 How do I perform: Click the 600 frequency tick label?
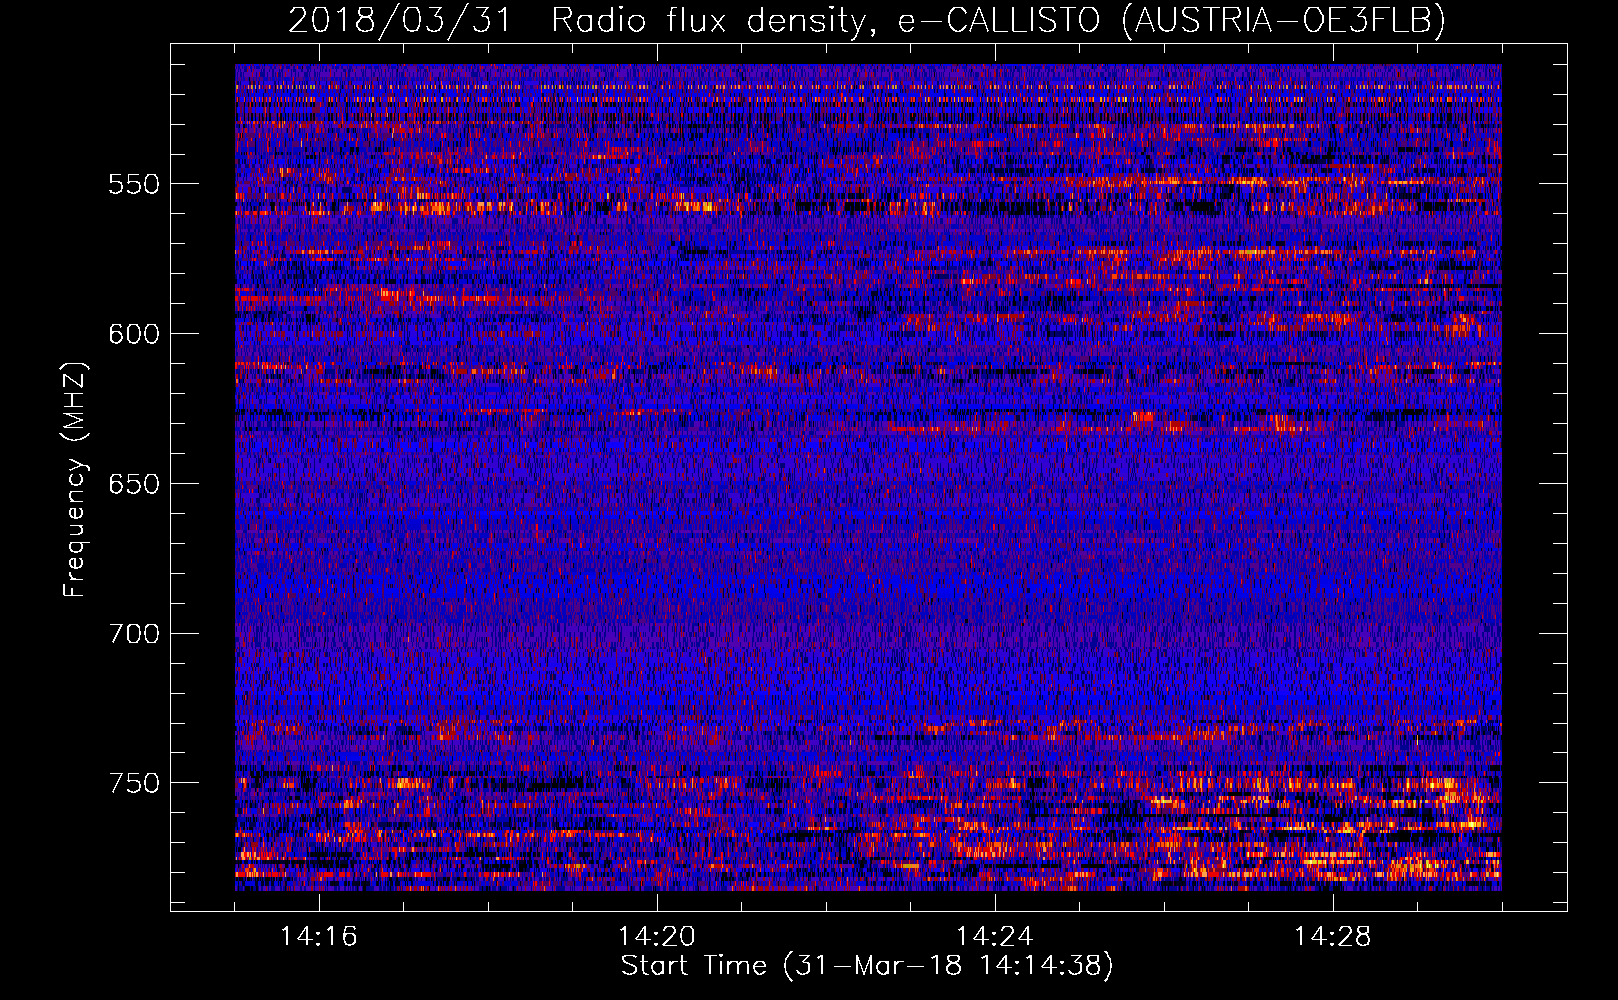[x=134, y=334]
